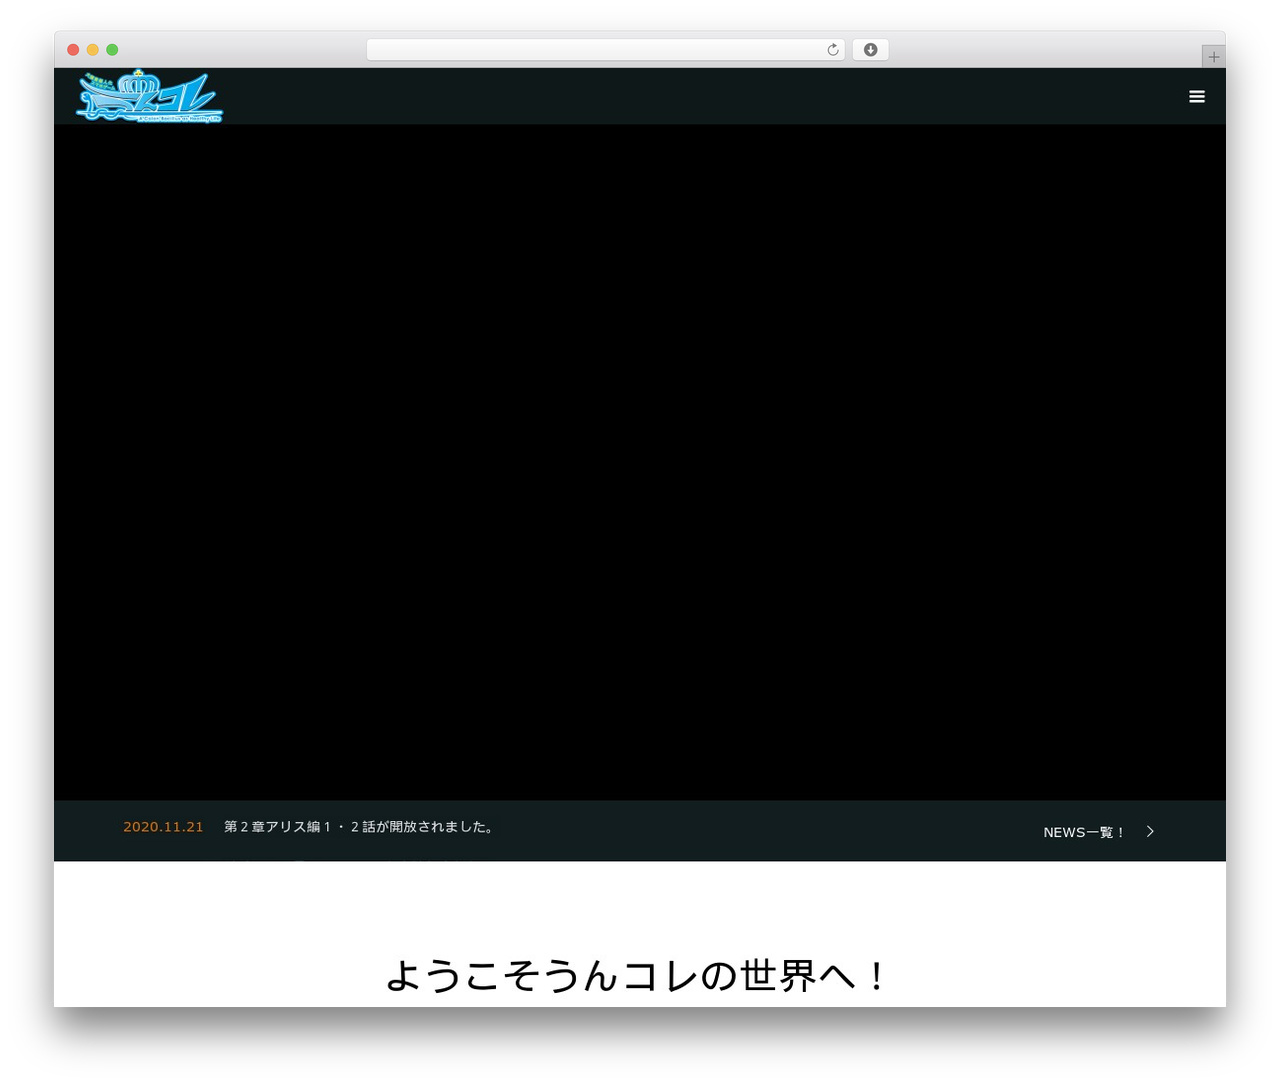The height and width of the screenshot is (1084, 1280).
Task: Open the NEWS一覧！ link
Action: (x=1085, y=832)
